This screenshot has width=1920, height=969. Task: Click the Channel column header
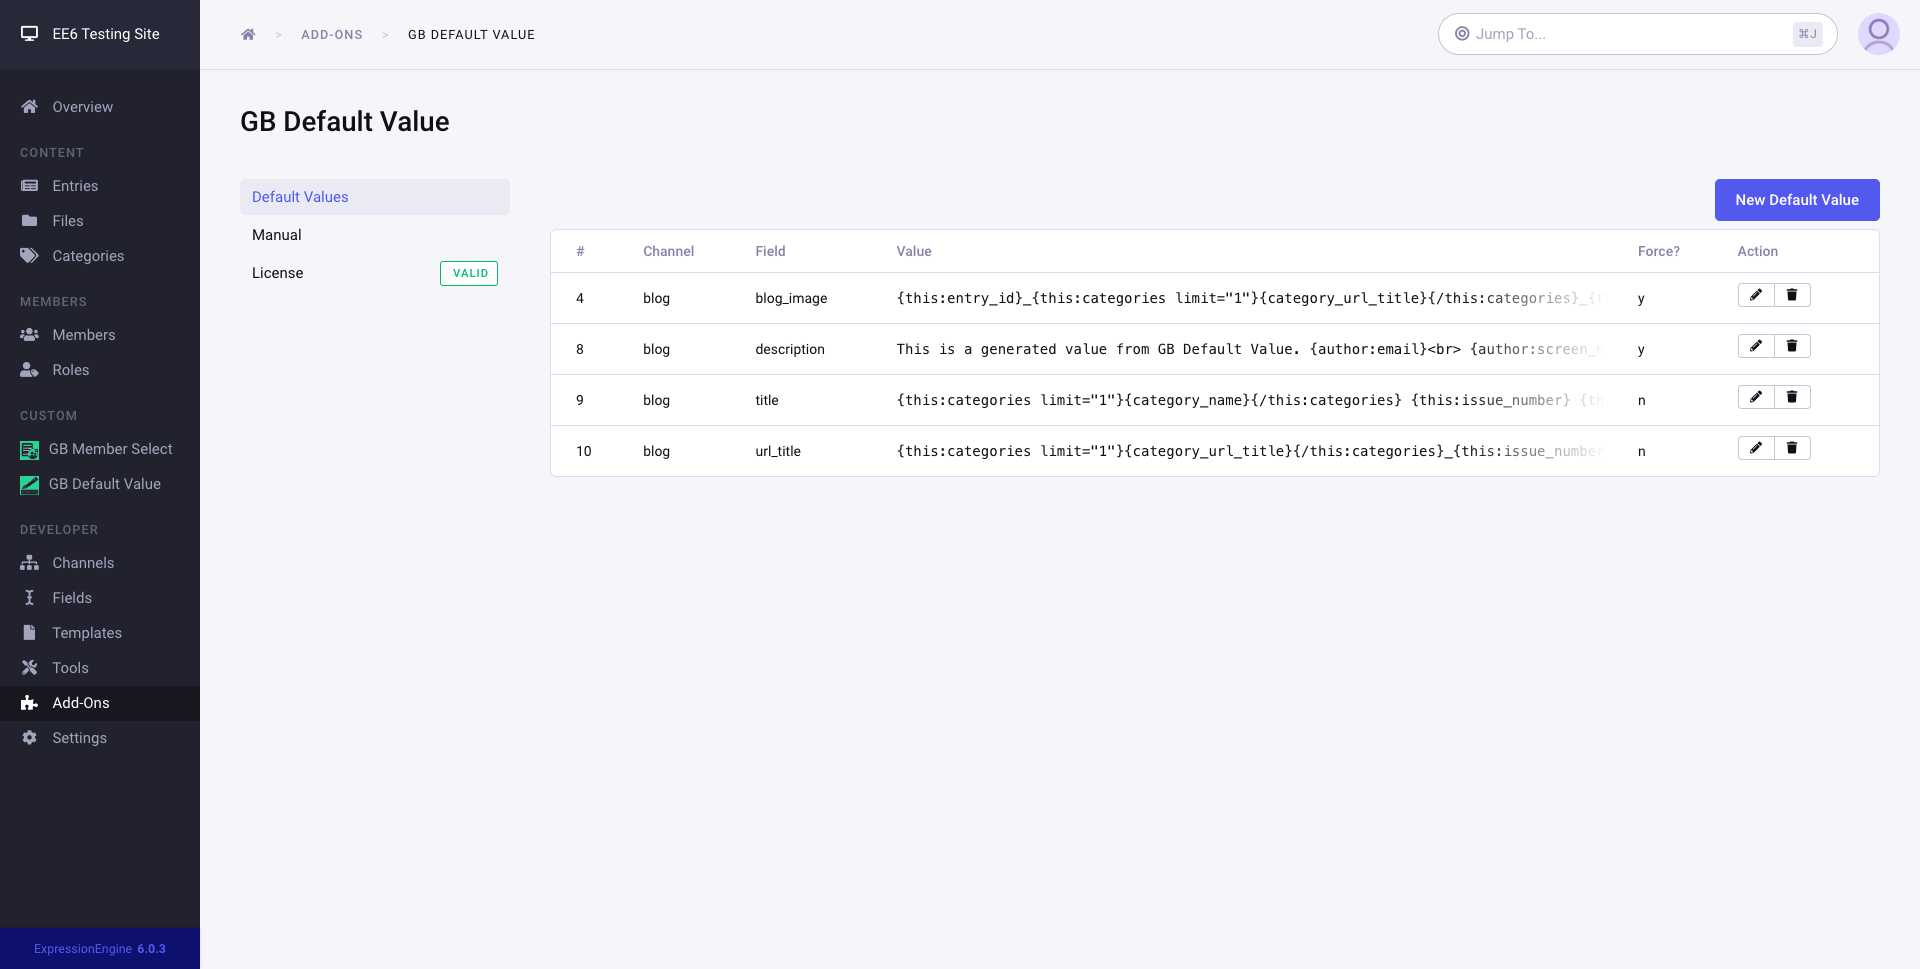[x=668, y=251]
